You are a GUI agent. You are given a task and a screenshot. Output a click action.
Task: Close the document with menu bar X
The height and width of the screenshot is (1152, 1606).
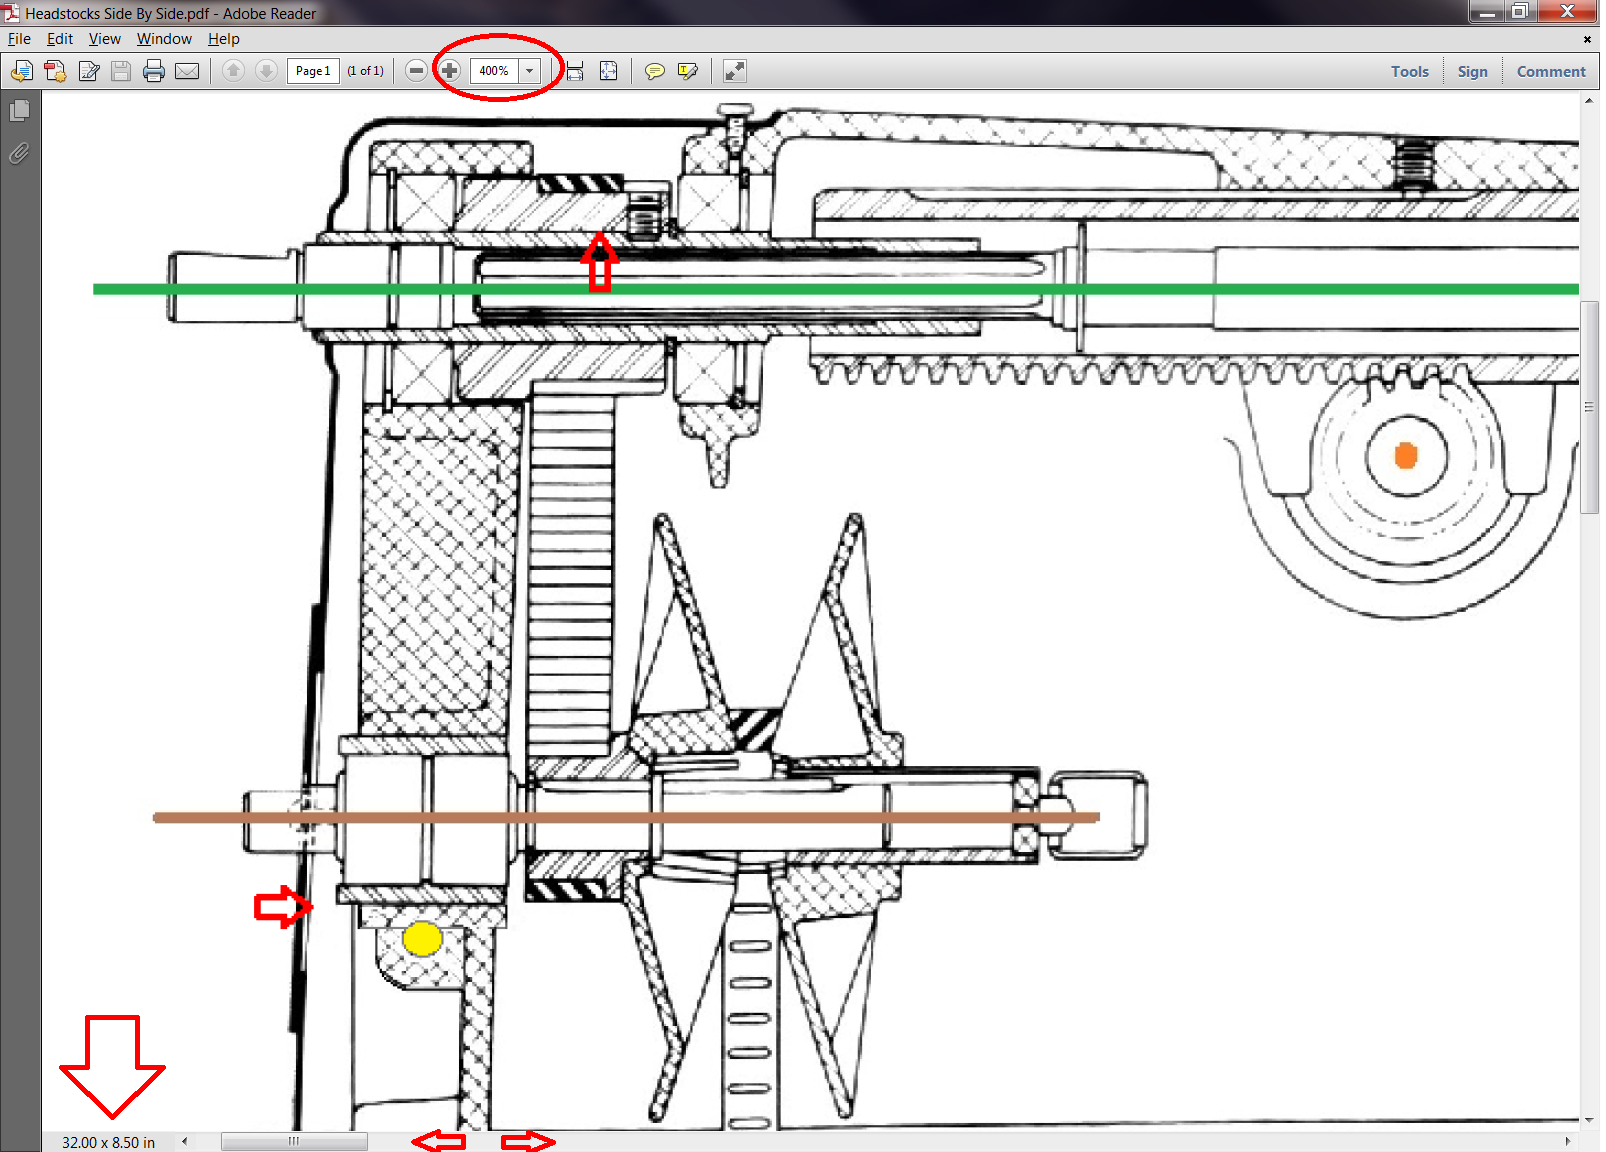[1587, 40]
